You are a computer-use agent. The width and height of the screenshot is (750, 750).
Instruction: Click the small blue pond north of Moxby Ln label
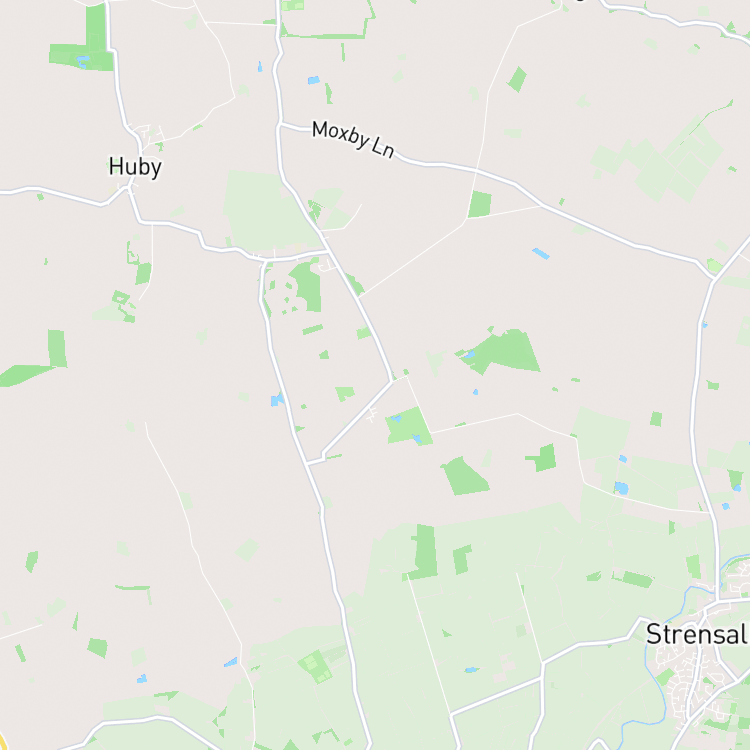coord(314,80)
